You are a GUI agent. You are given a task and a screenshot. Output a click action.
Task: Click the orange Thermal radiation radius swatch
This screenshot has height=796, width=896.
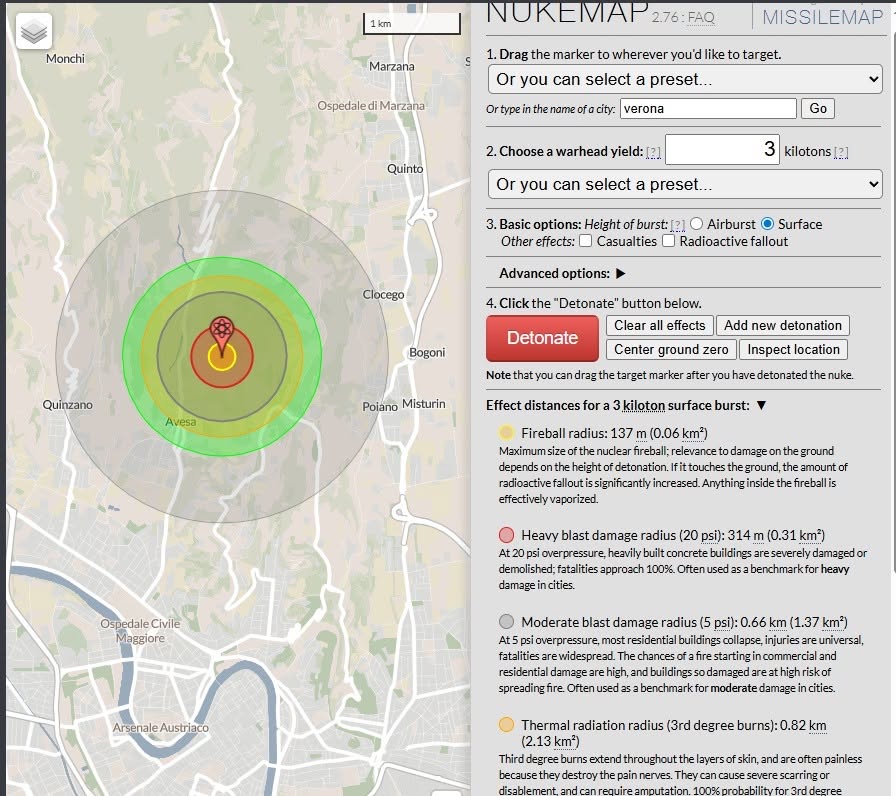[506, 725]
